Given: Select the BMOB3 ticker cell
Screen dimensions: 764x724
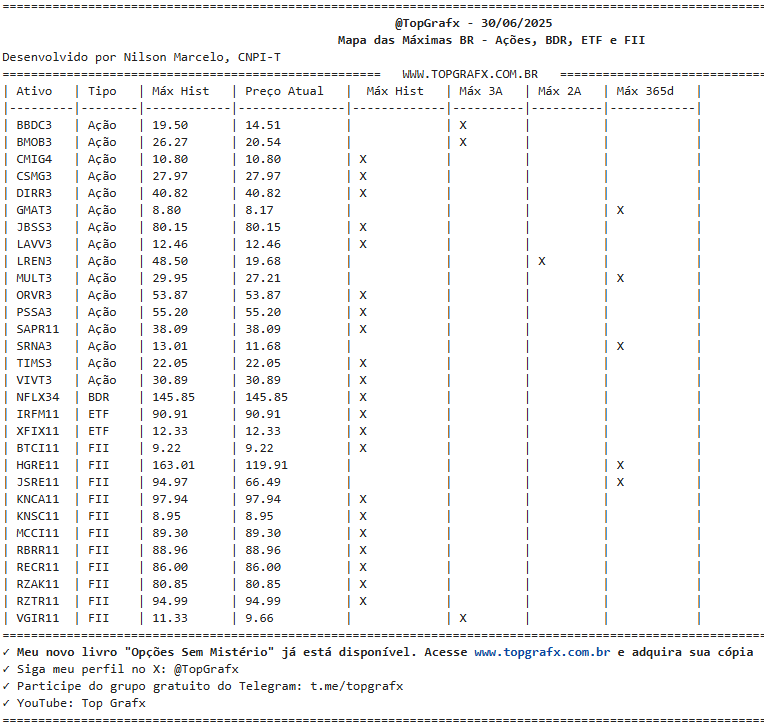Looking at the screenshot, I should pyautogui.click(x=34, y=142).
